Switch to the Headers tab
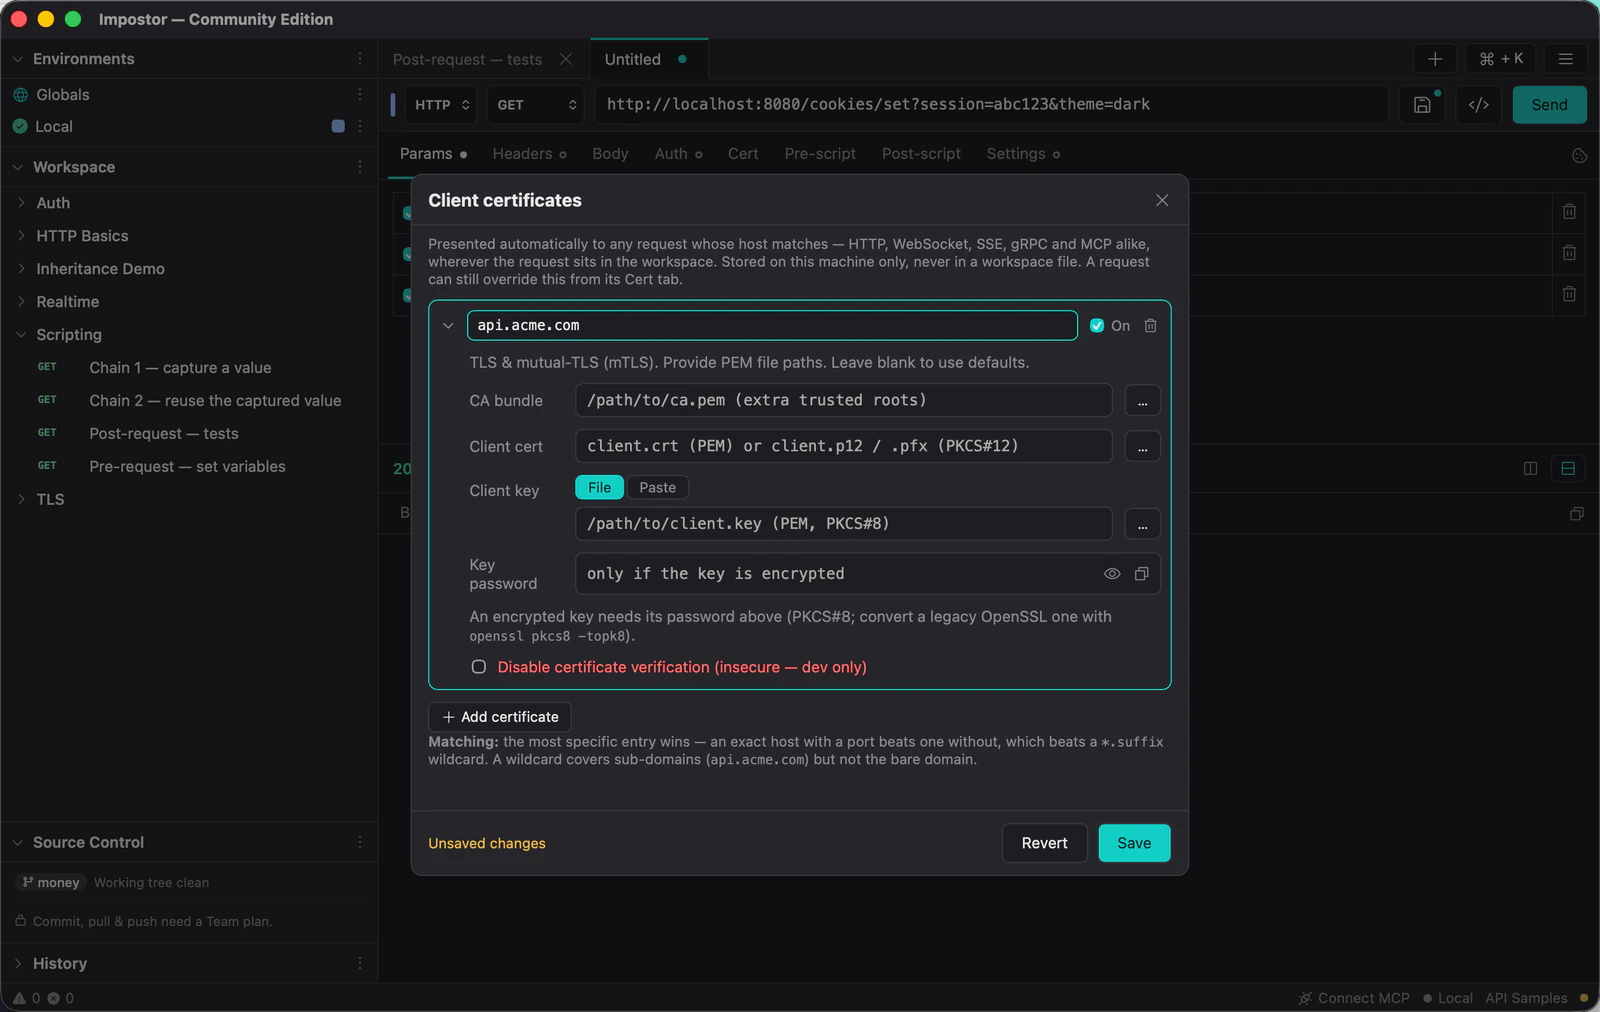This screenshot has height=1012, width=1600. (x=529, y=154)
